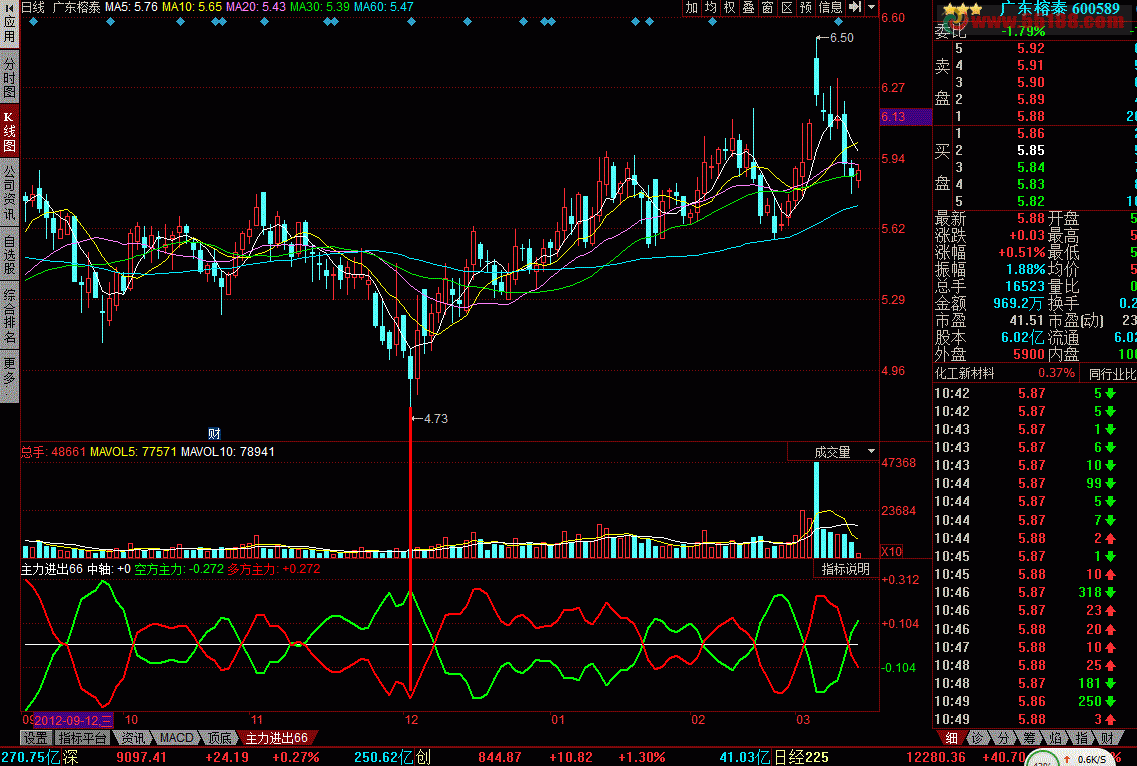Viewport: 1137px width, 766px height.
Task: Select the 细 detail tab
Action: point(951,738)
